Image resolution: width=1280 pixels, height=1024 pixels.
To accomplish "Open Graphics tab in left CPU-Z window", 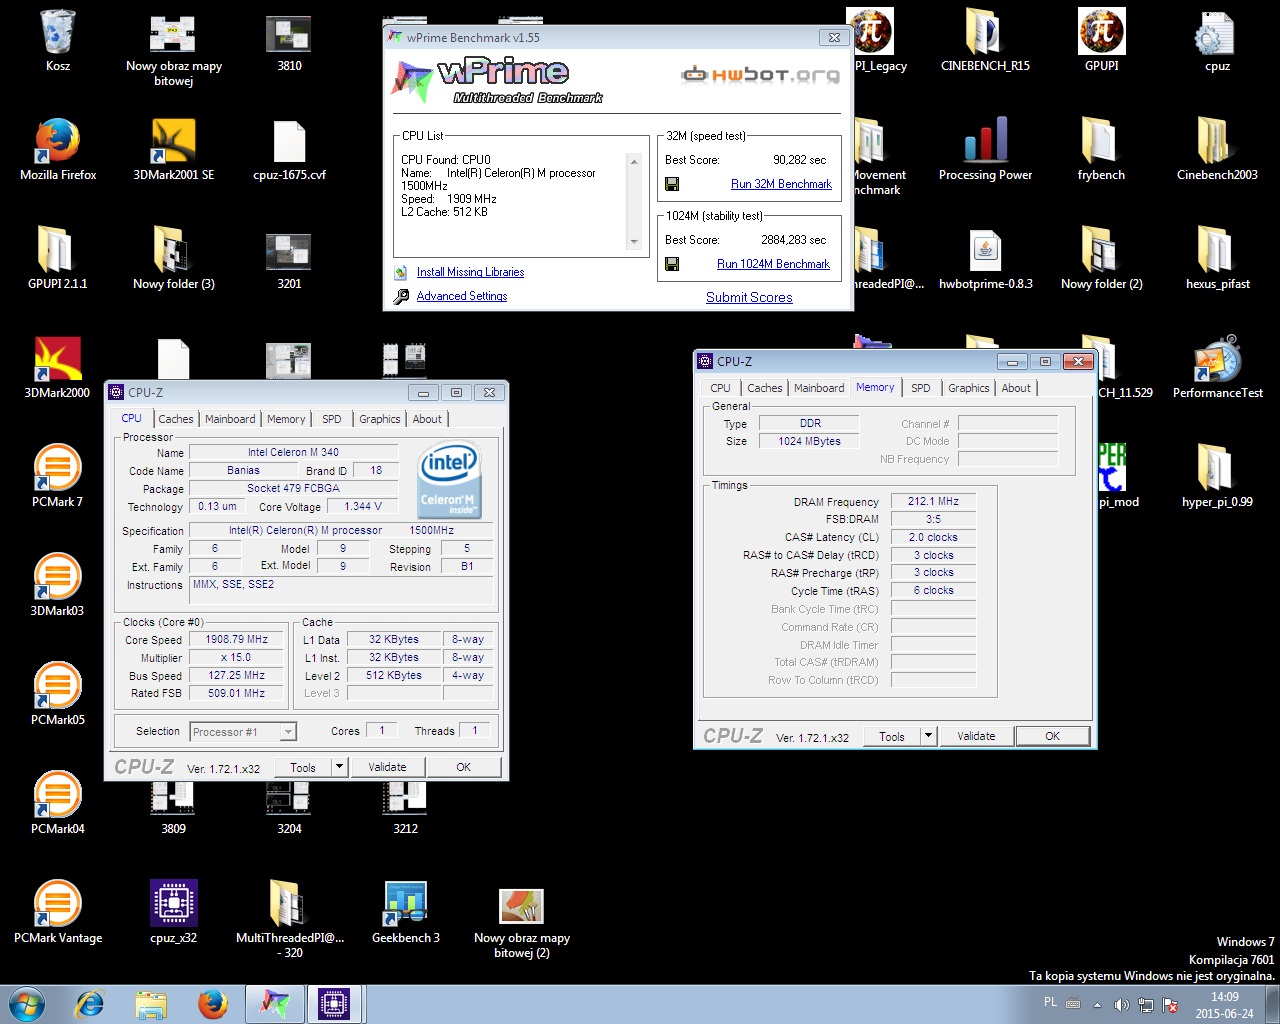I will 380,419.
